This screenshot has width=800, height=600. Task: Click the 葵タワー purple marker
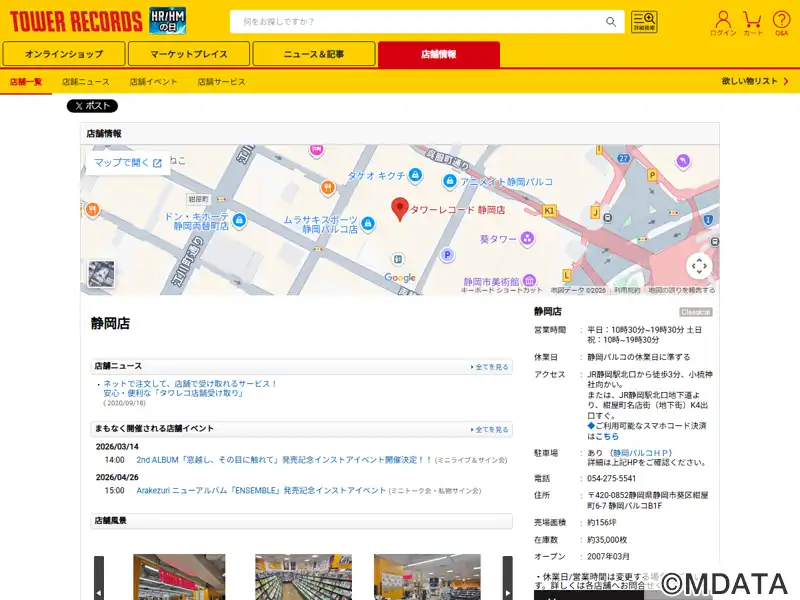tap(527, 238)
